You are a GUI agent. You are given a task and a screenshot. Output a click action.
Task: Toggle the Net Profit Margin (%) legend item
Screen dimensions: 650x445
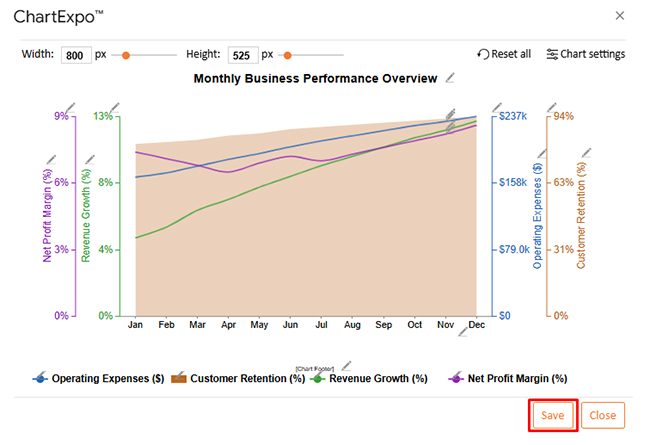tap(508, 379)
